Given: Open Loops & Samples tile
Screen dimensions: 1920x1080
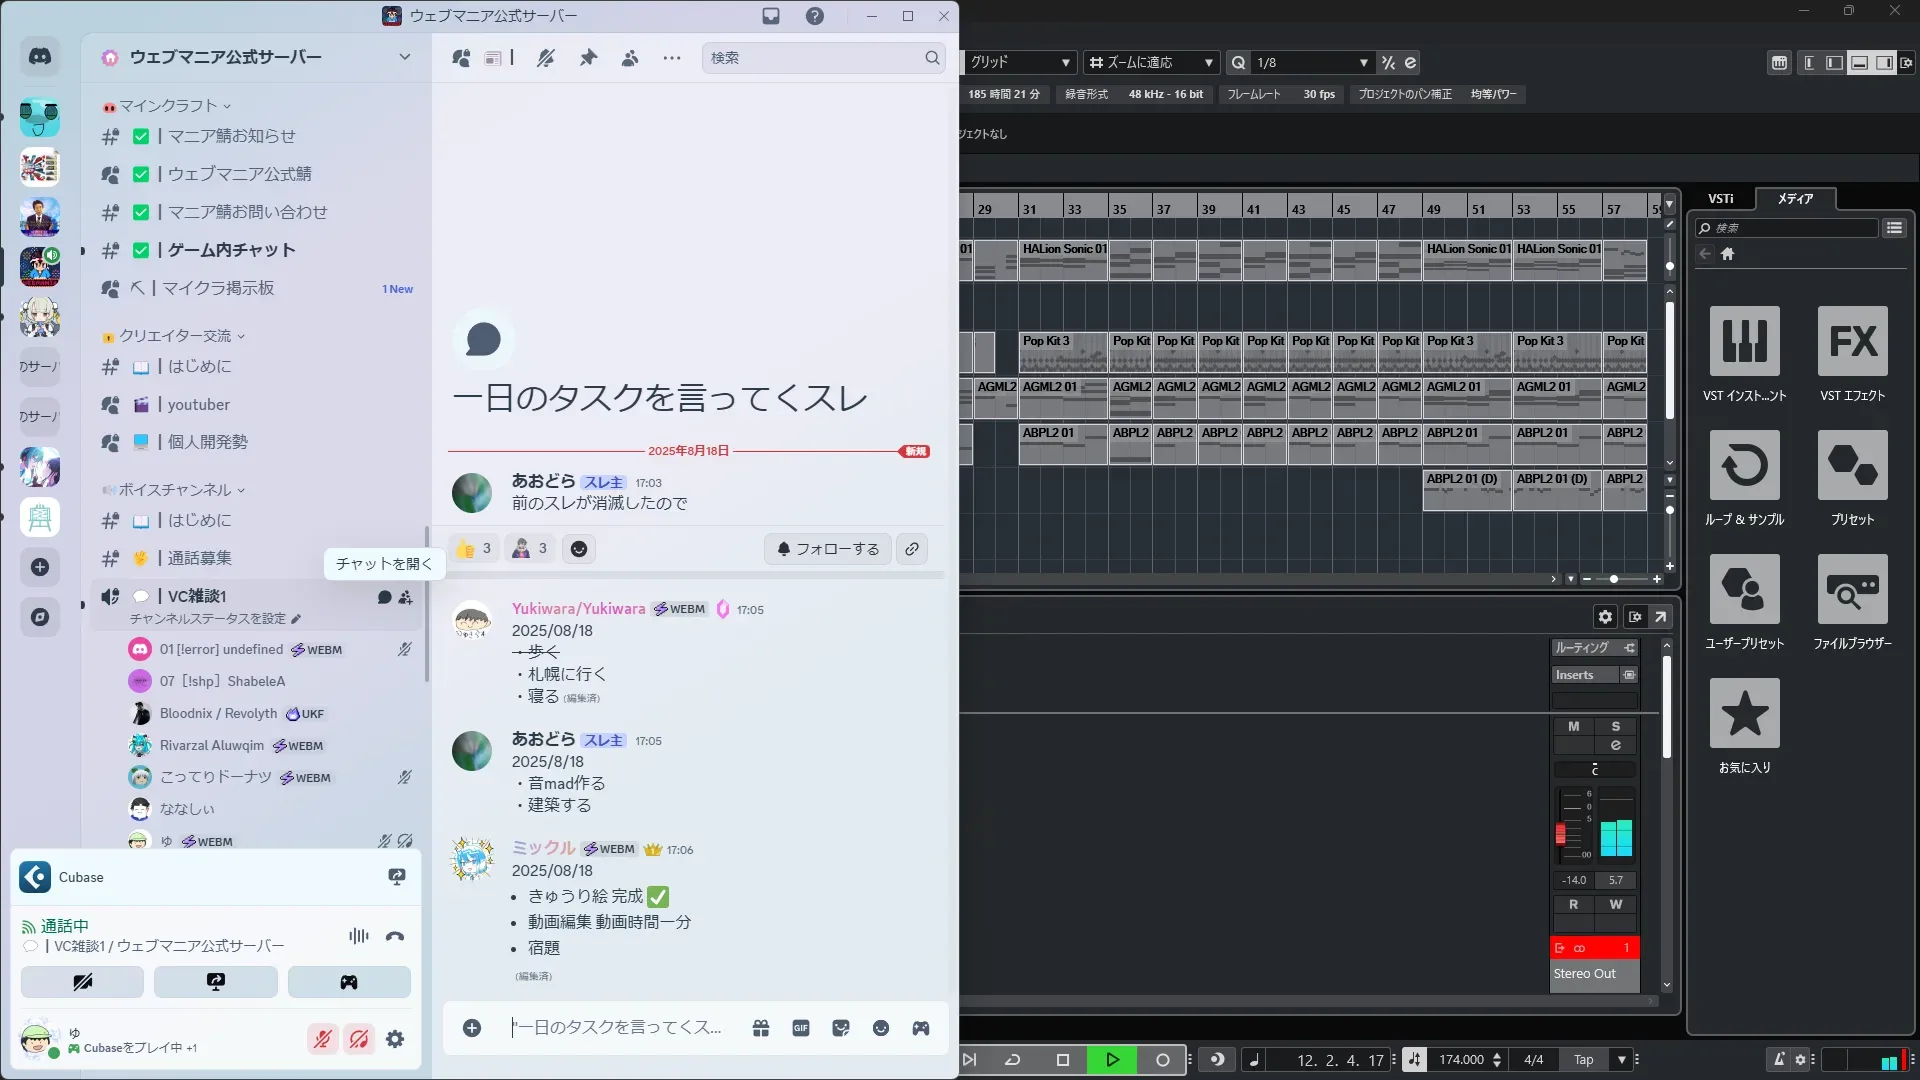Looking at the screenshot, I should [1744, 466].
